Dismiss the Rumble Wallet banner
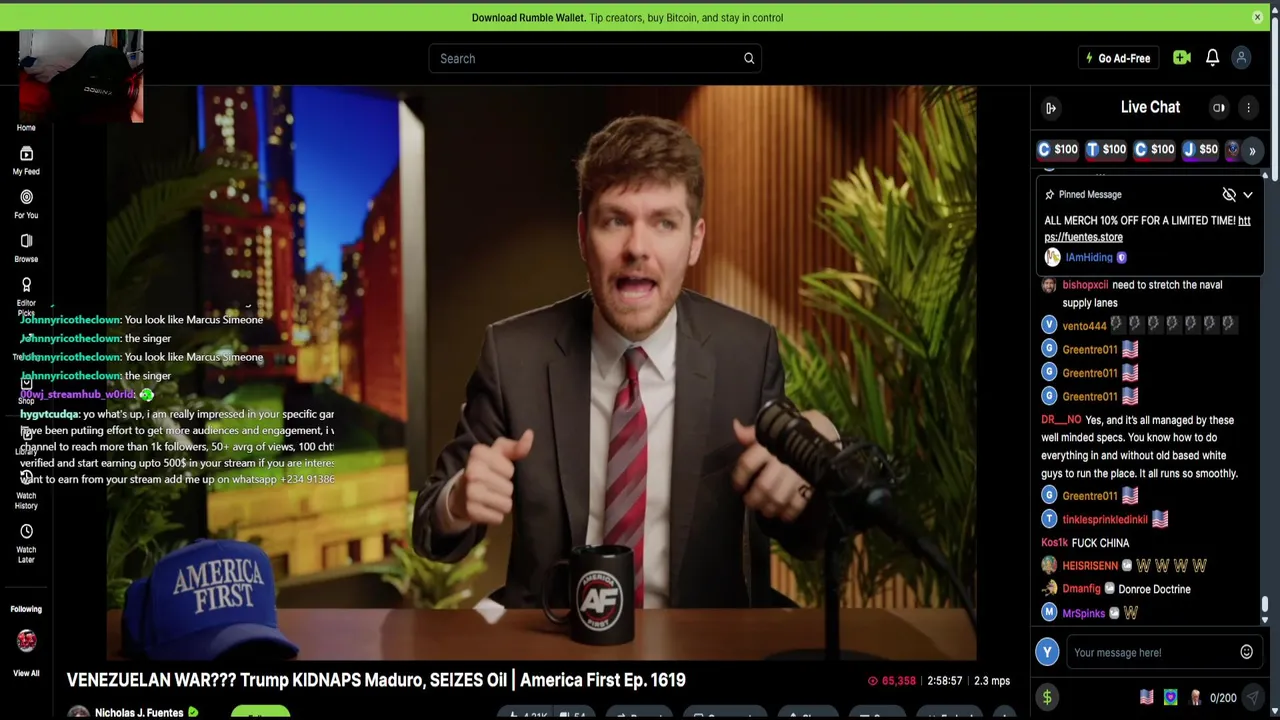Image resolution: width=1280 pixels, height=720 pixels. 1257,17
